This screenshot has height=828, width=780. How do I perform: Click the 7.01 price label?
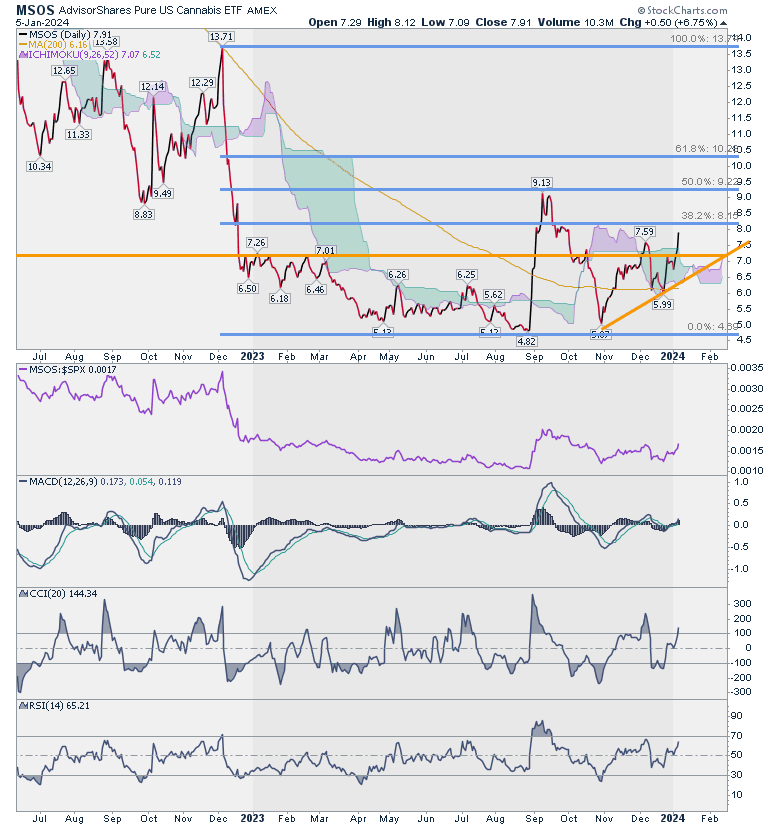325,250
